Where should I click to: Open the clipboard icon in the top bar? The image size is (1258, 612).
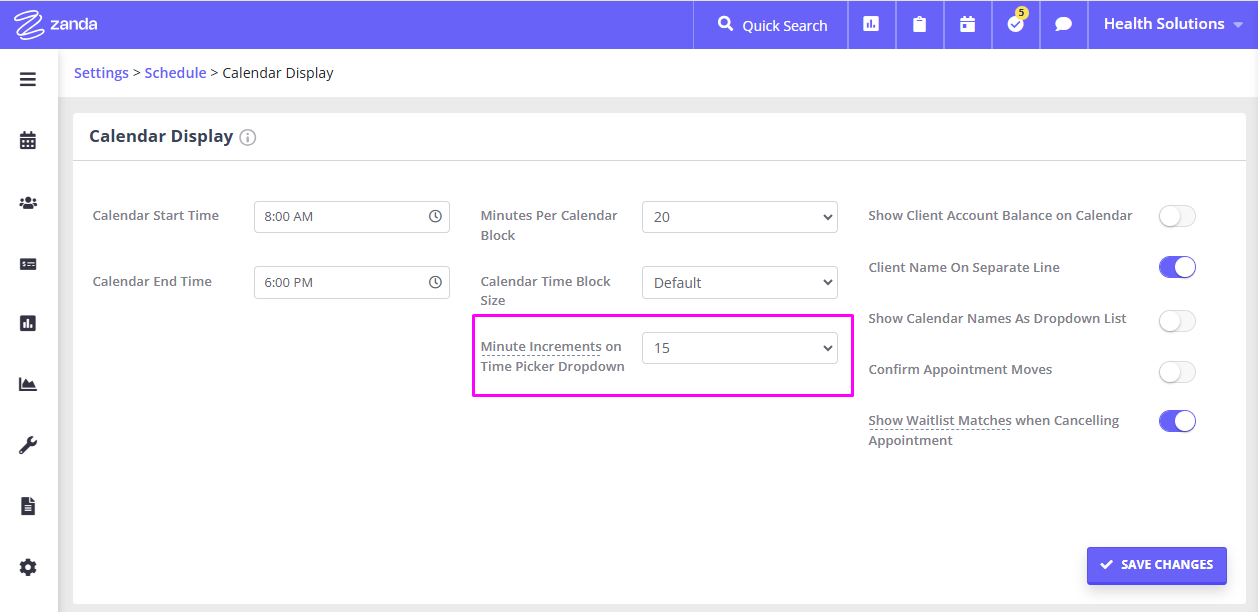tap(919, 23)
